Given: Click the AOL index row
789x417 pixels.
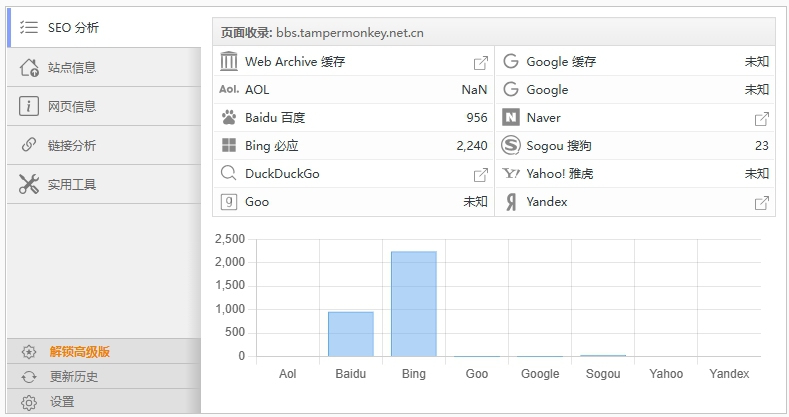Looking at the screenshot, I should [x=353, y=90].
